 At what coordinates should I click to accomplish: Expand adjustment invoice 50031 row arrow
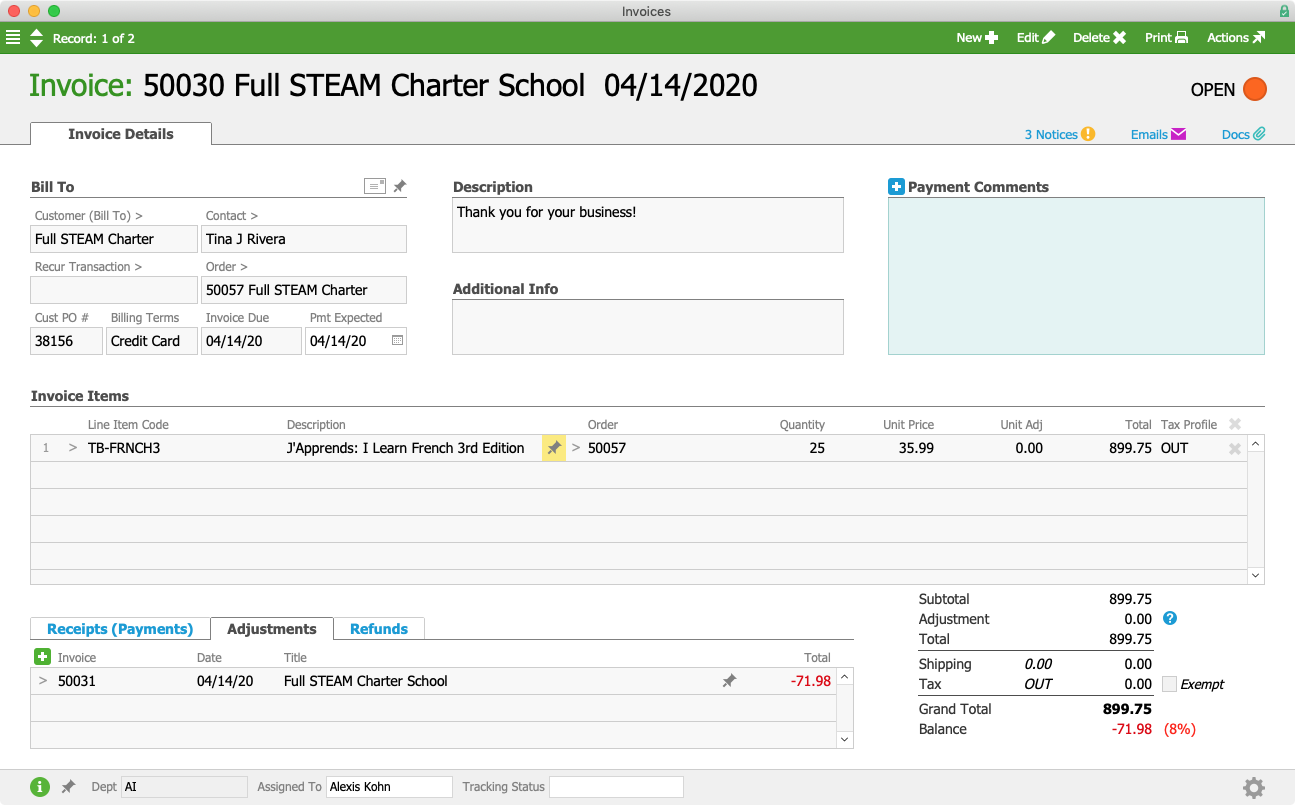43,681
